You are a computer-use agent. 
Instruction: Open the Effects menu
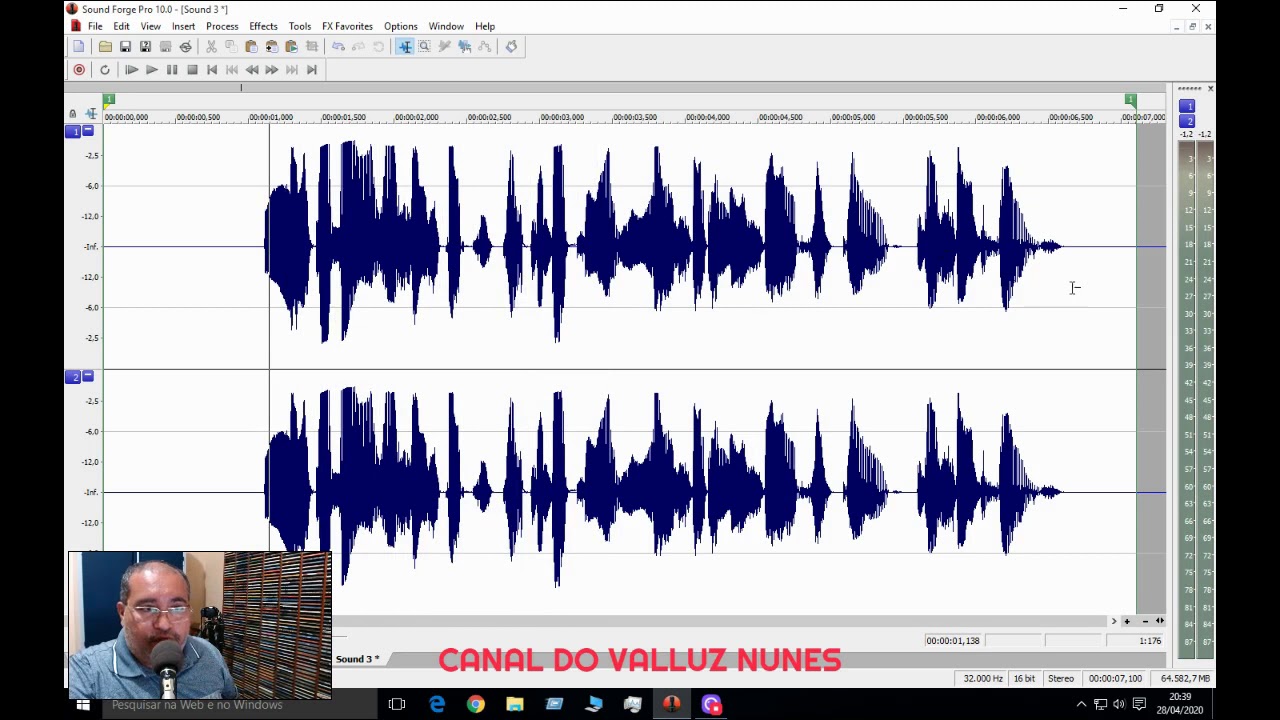263,26
